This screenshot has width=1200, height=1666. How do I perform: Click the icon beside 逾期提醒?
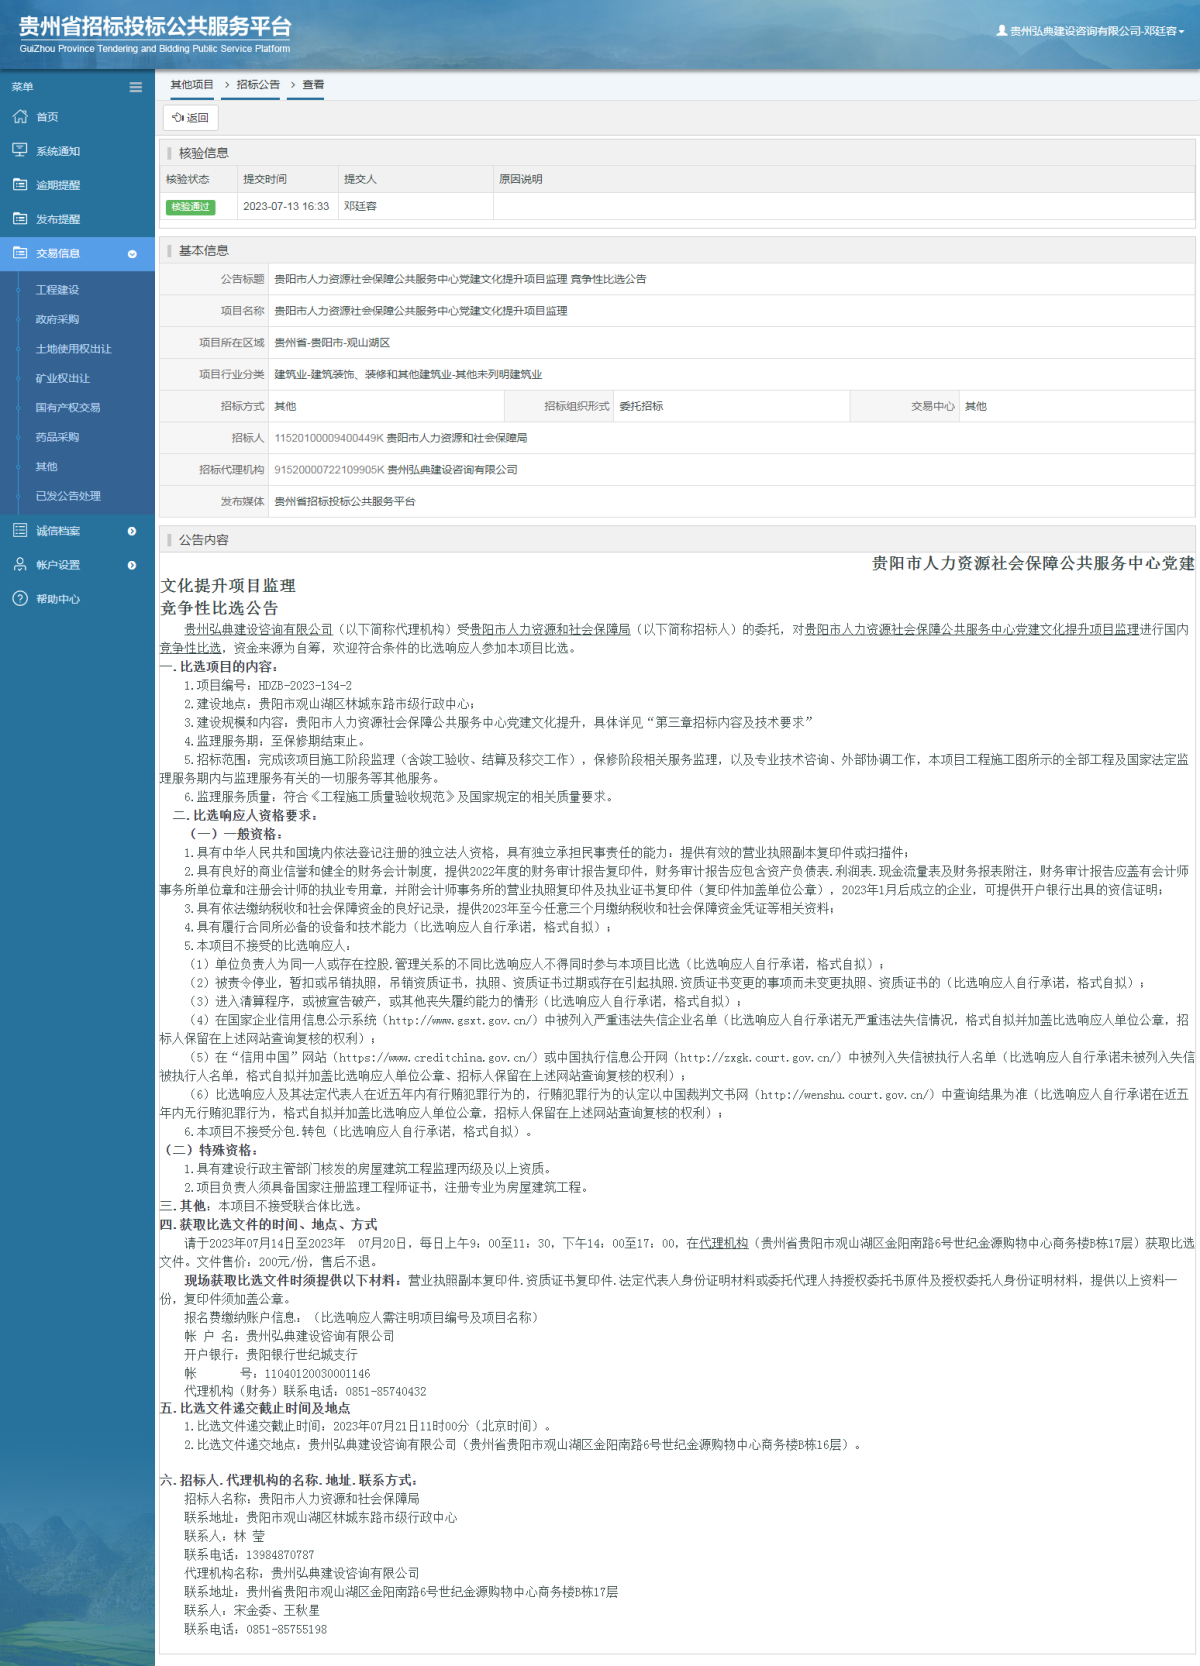[x=20, y=185]
